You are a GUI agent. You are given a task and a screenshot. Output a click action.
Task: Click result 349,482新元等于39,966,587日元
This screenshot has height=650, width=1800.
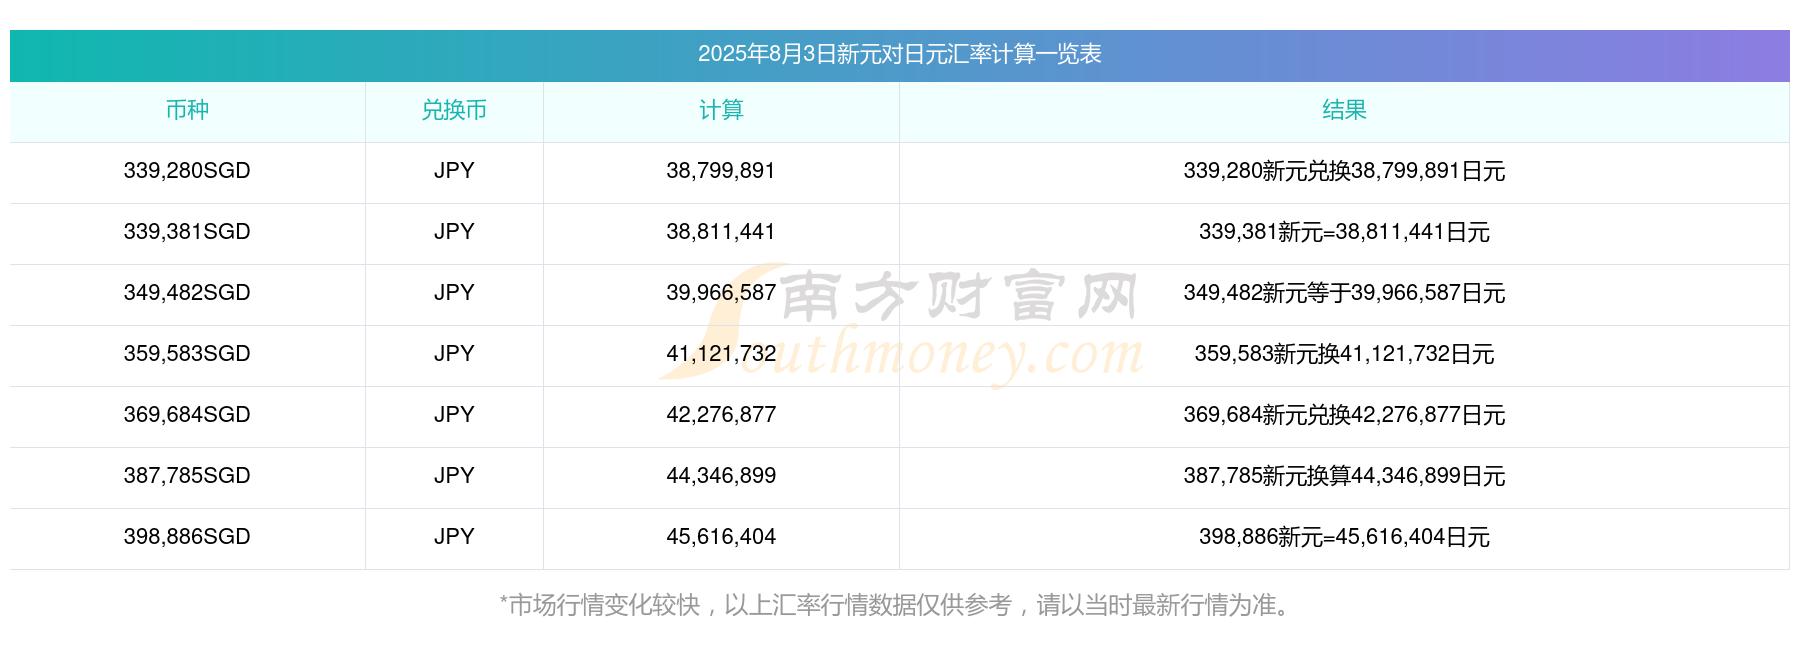coord(1344,293)
